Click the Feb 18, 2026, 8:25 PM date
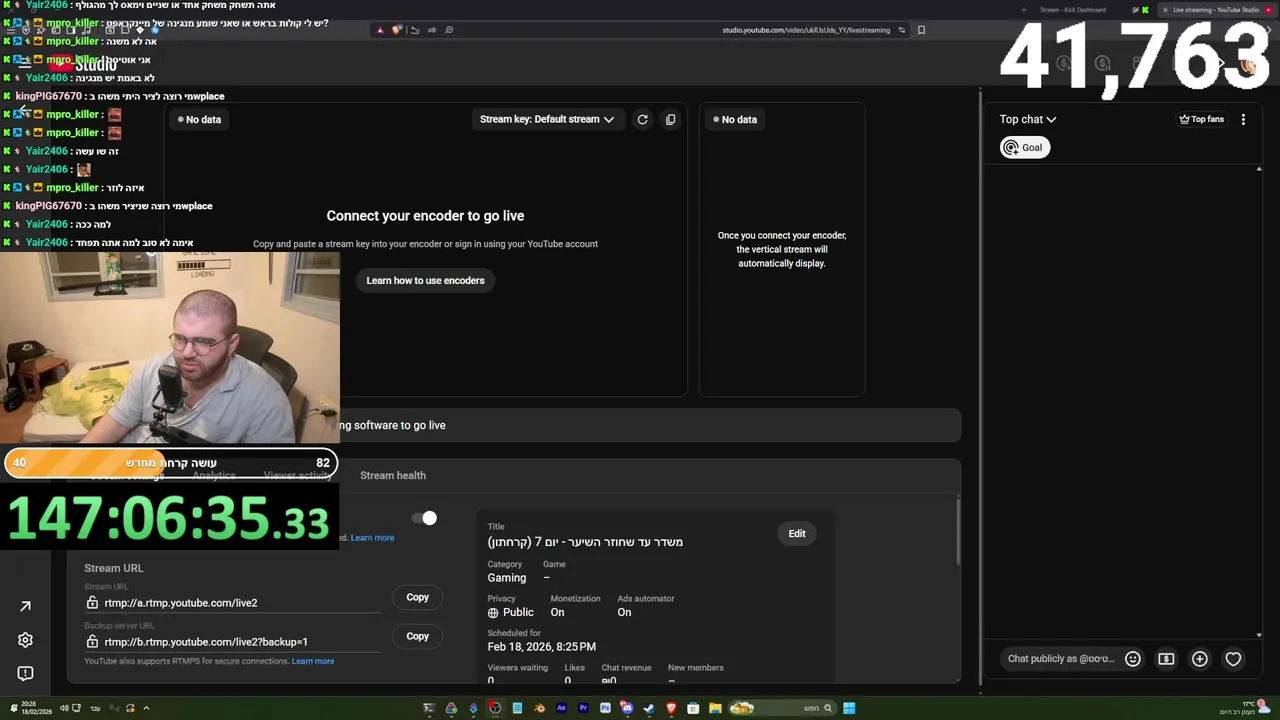1280x720 pixels. pyautogui.click(x=541, y=647)
